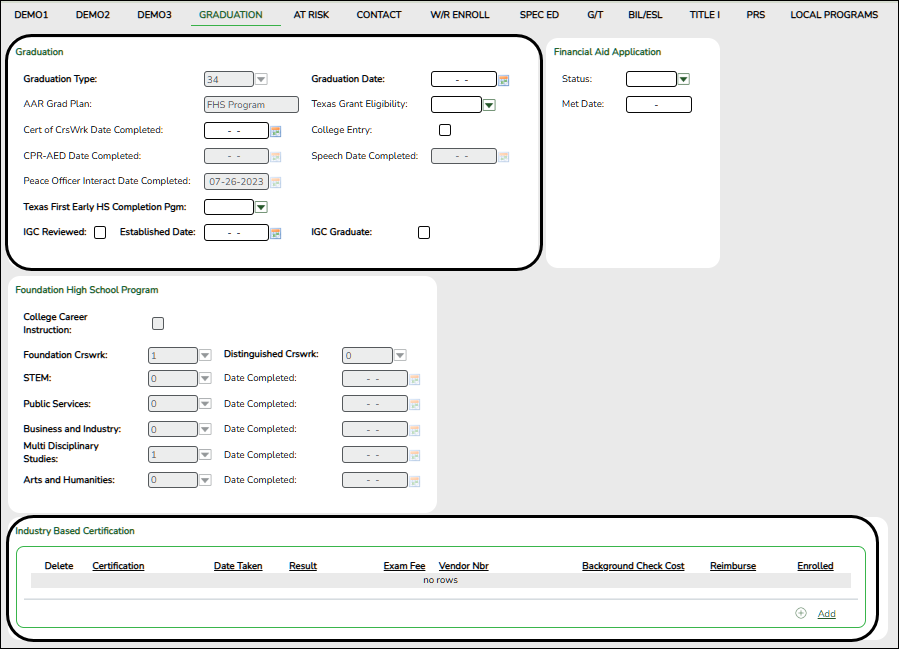Enable the College Entry checkbox
The image size is (899, 649).
point(443,130)
